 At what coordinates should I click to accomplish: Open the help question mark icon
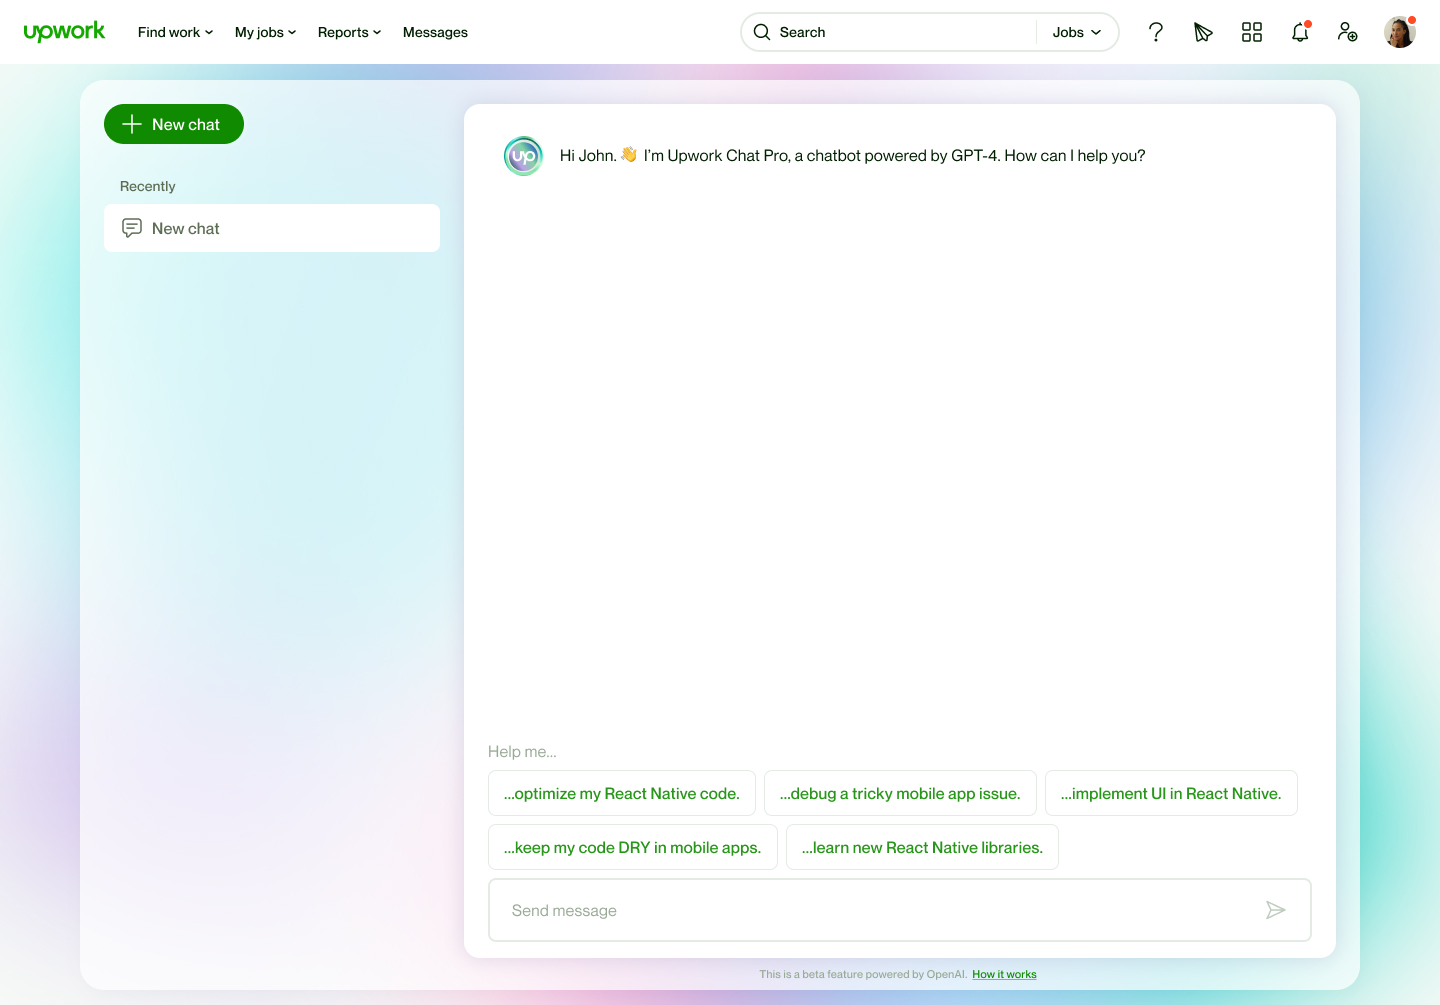pos(1155,32)
